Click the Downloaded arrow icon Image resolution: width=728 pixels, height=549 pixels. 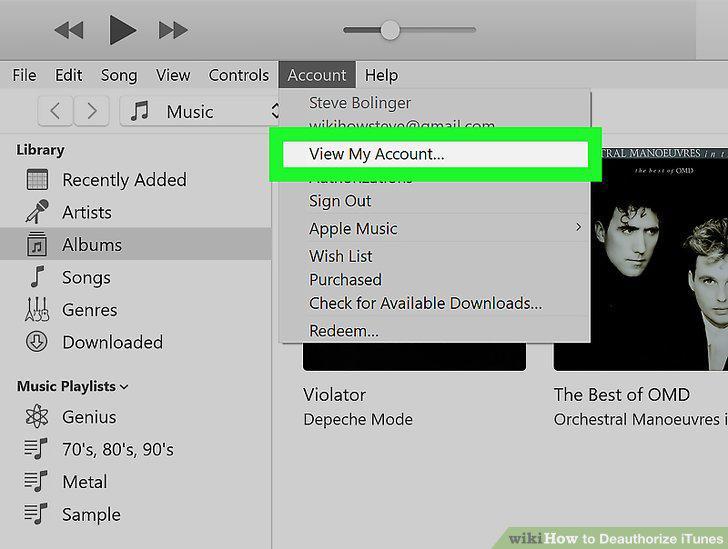pyautogui.click(x=37, y=342)
